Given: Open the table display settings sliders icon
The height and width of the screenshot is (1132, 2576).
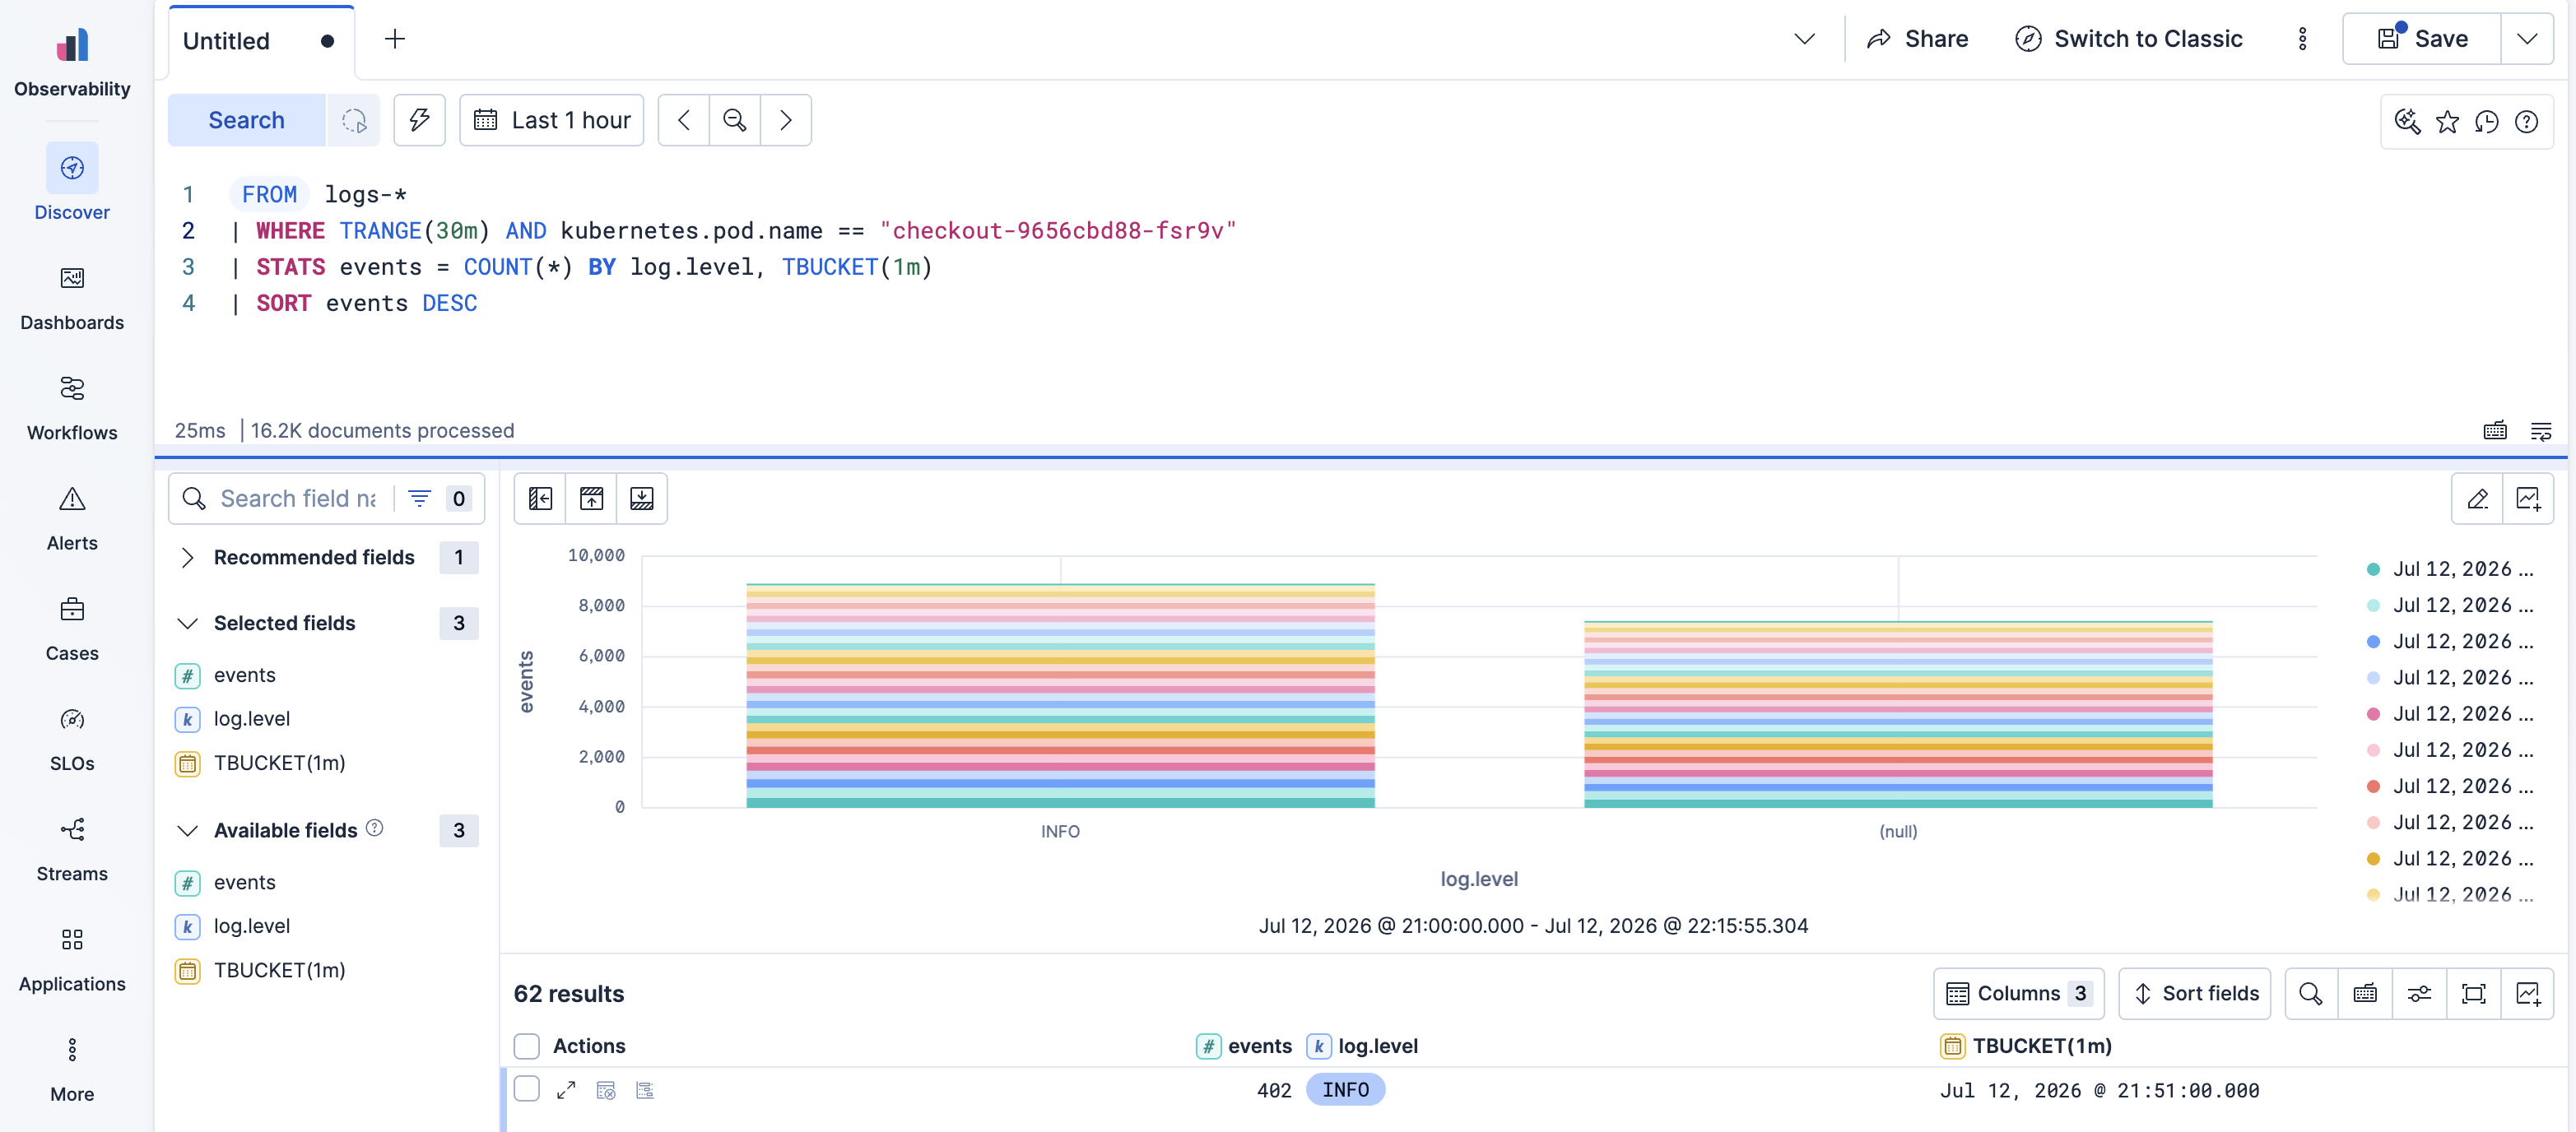Looking at the screenshot, I should (x=2419, y=993).
